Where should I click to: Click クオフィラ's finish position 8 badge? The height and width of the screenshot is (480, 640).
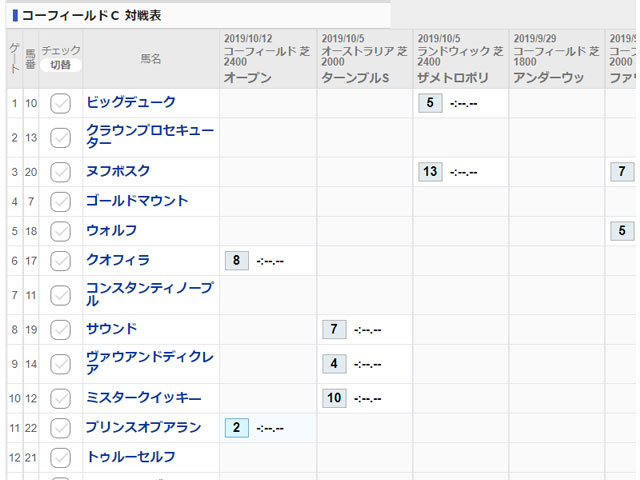[x=236, y=260]
